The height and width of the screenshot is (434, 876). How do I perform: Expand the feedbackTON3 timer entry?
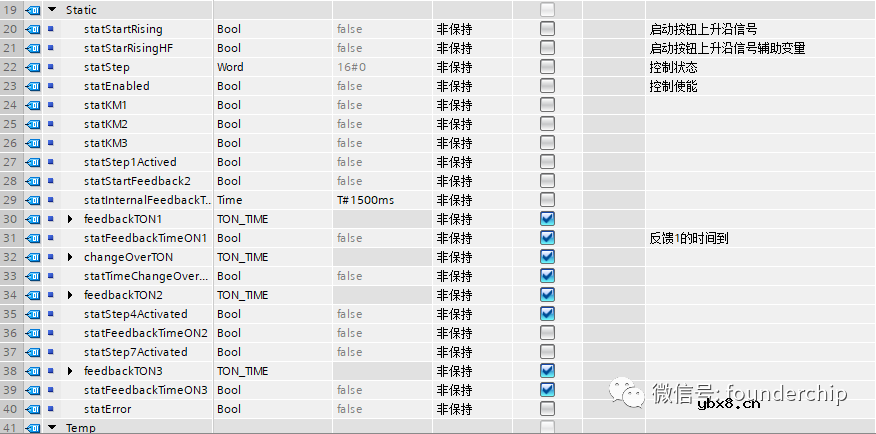click(x=70, y=371)
